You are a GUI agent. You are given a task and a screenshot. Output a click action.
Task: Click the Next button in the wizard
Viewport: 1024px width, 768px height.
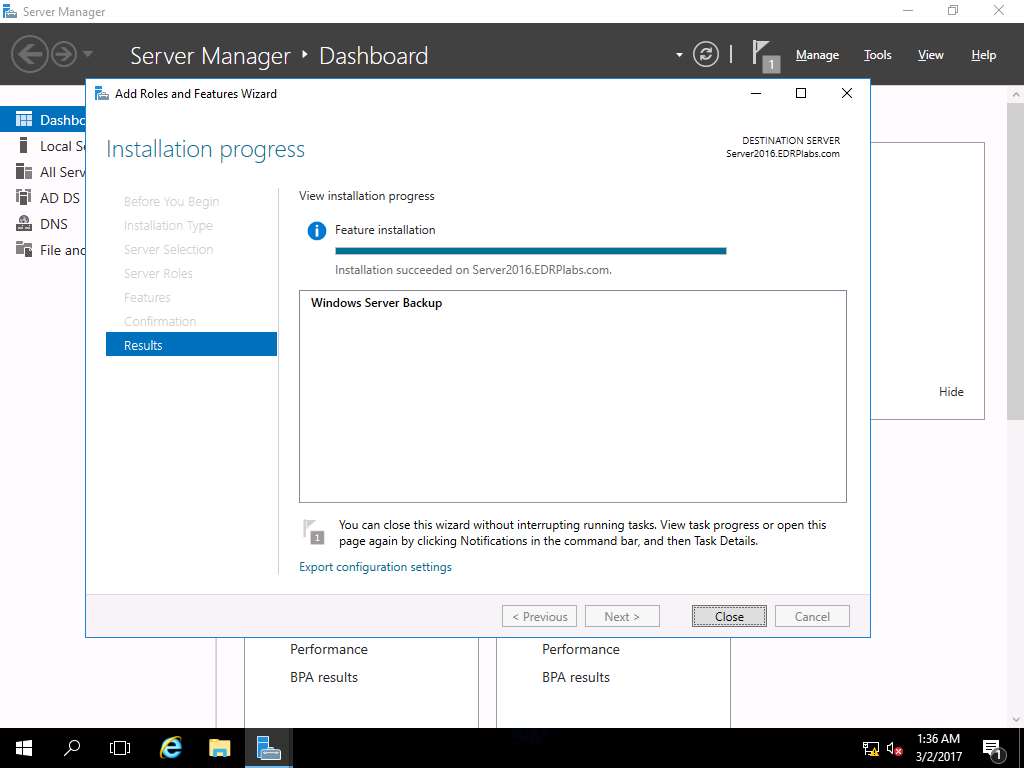coord(622,616)
